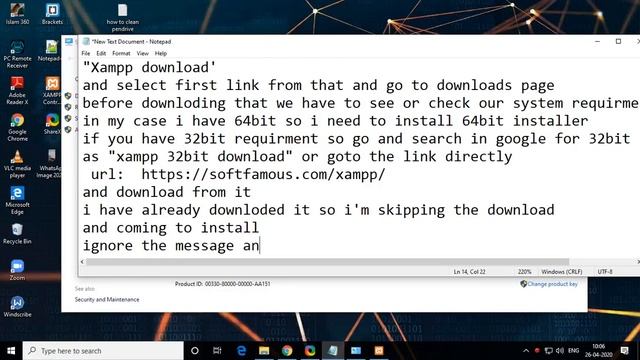640x360 pixels.
Task: Open the Windscribe desktop shortcut
Action: point(17,307)
